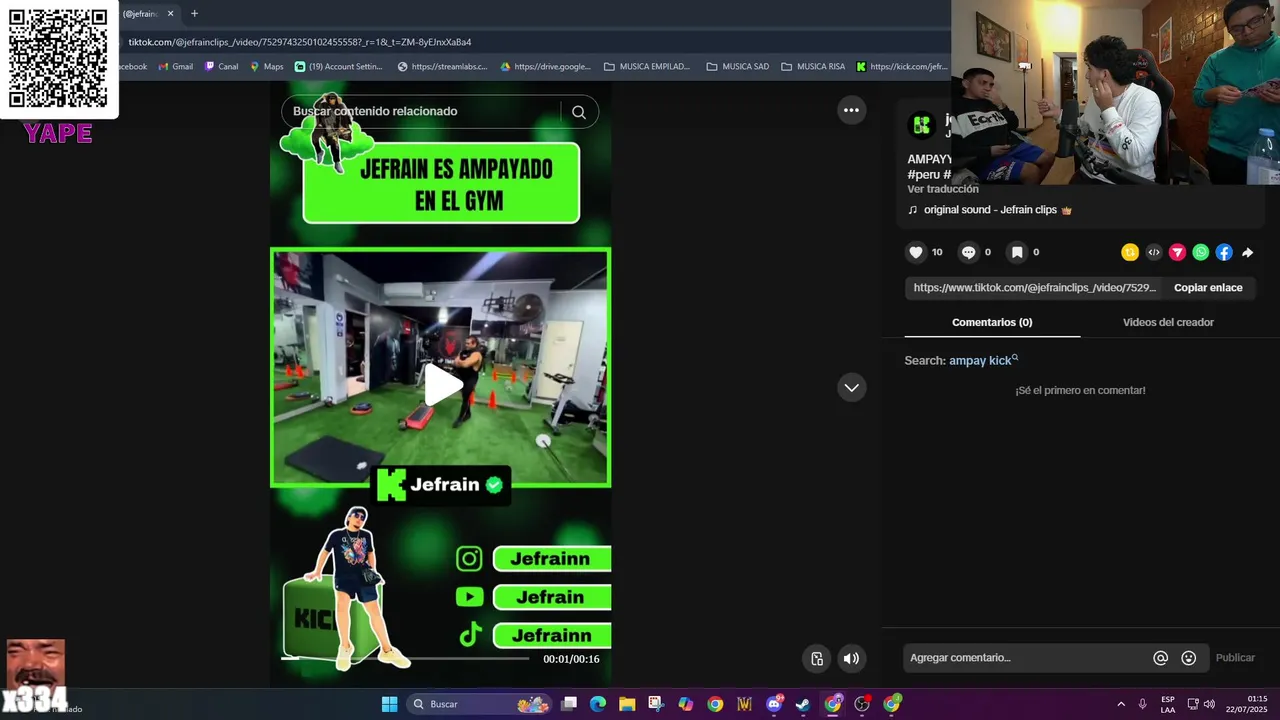Open comments via the speech bubble icon
This screenshot has width=1280, height=720.
click(968, 252)
